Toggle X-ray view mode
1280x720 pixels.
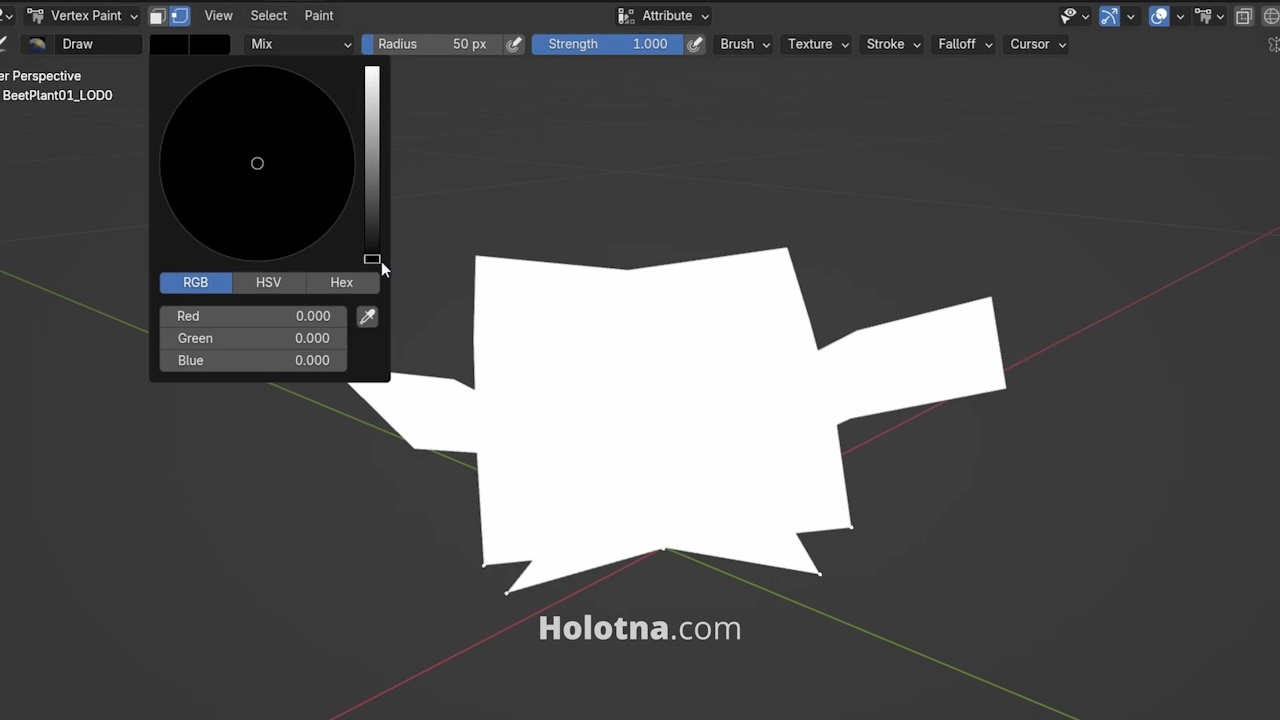[1244, 16]
